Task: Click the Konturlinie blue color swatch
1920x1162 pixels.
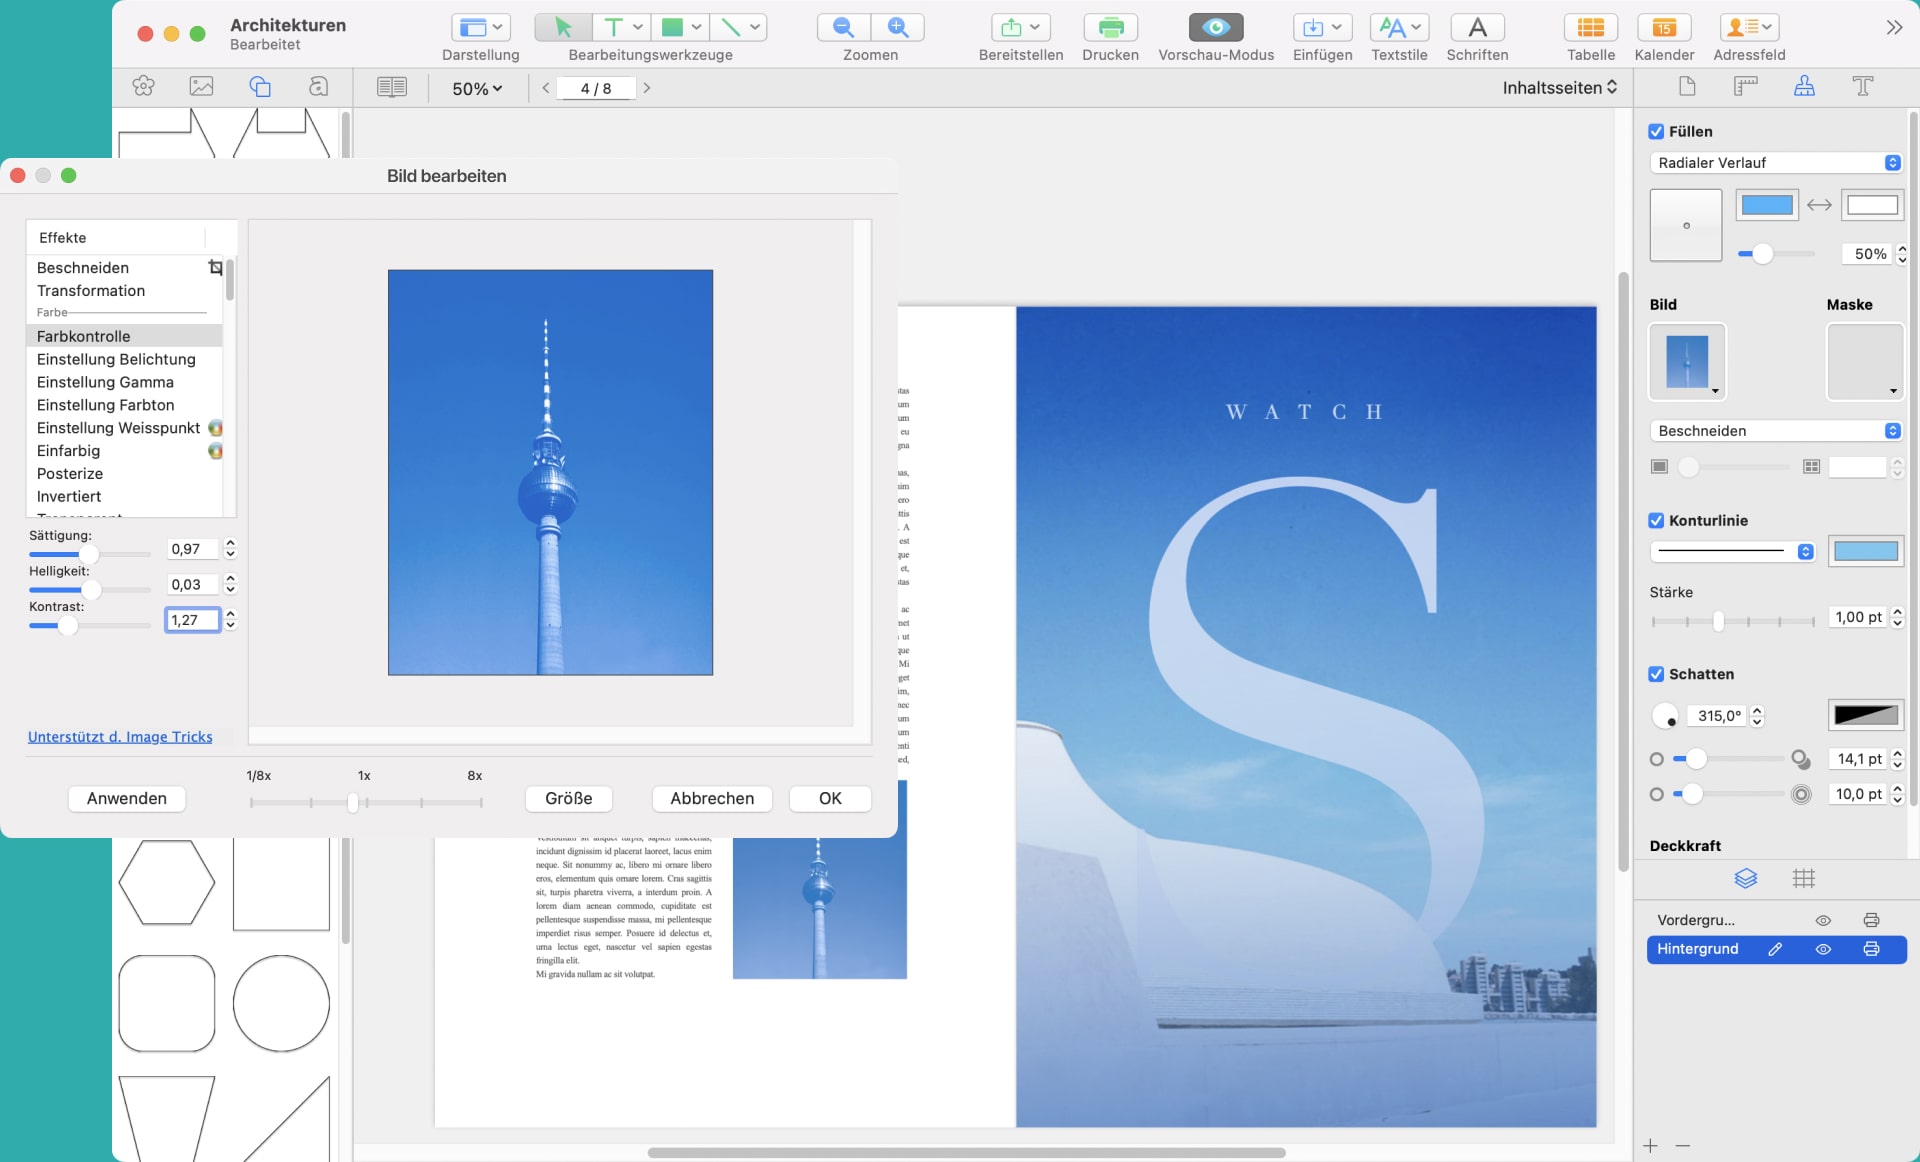Action: (x=1866, y=551)
